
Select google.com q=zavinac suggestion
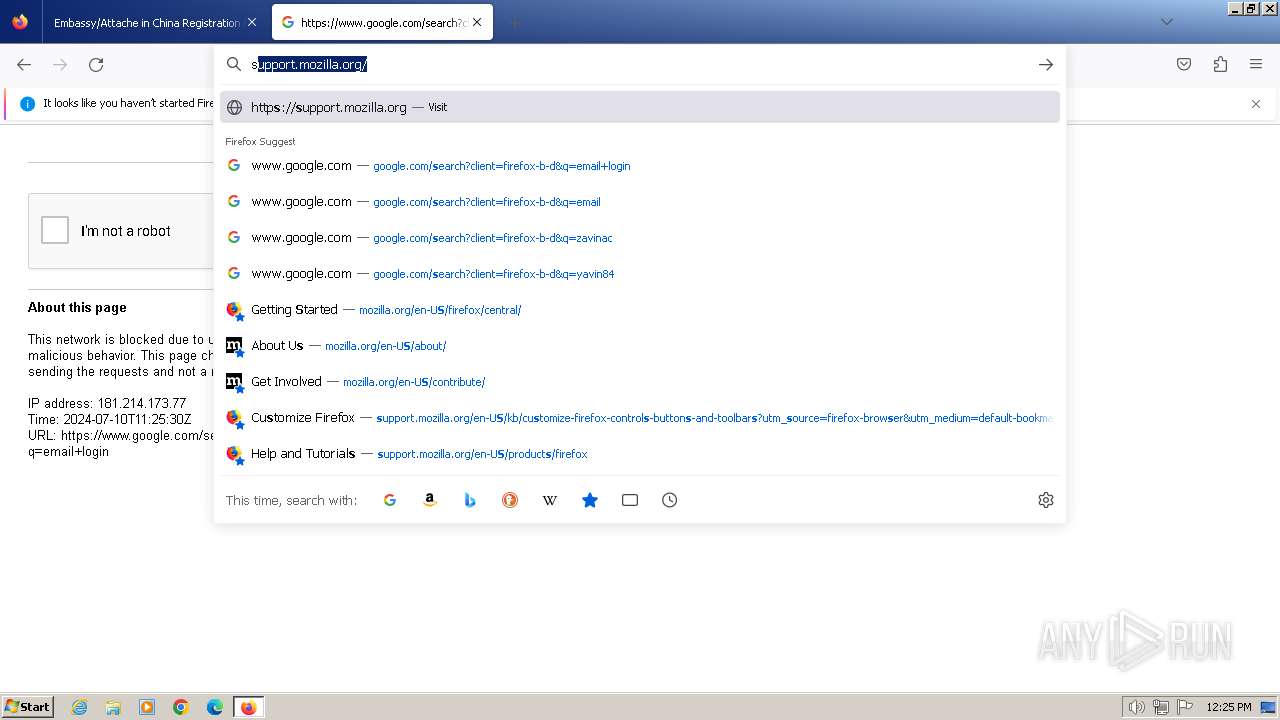[640, 238]
